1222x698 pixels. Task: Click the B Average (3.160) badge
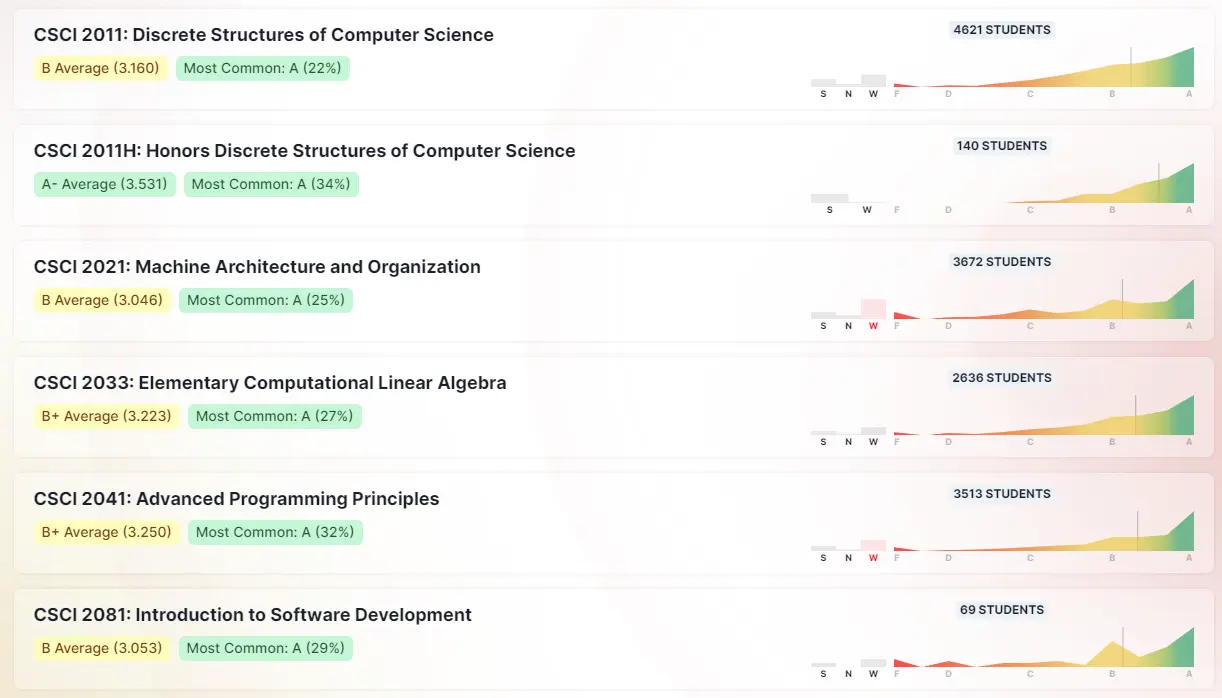[x=100, y=68]
